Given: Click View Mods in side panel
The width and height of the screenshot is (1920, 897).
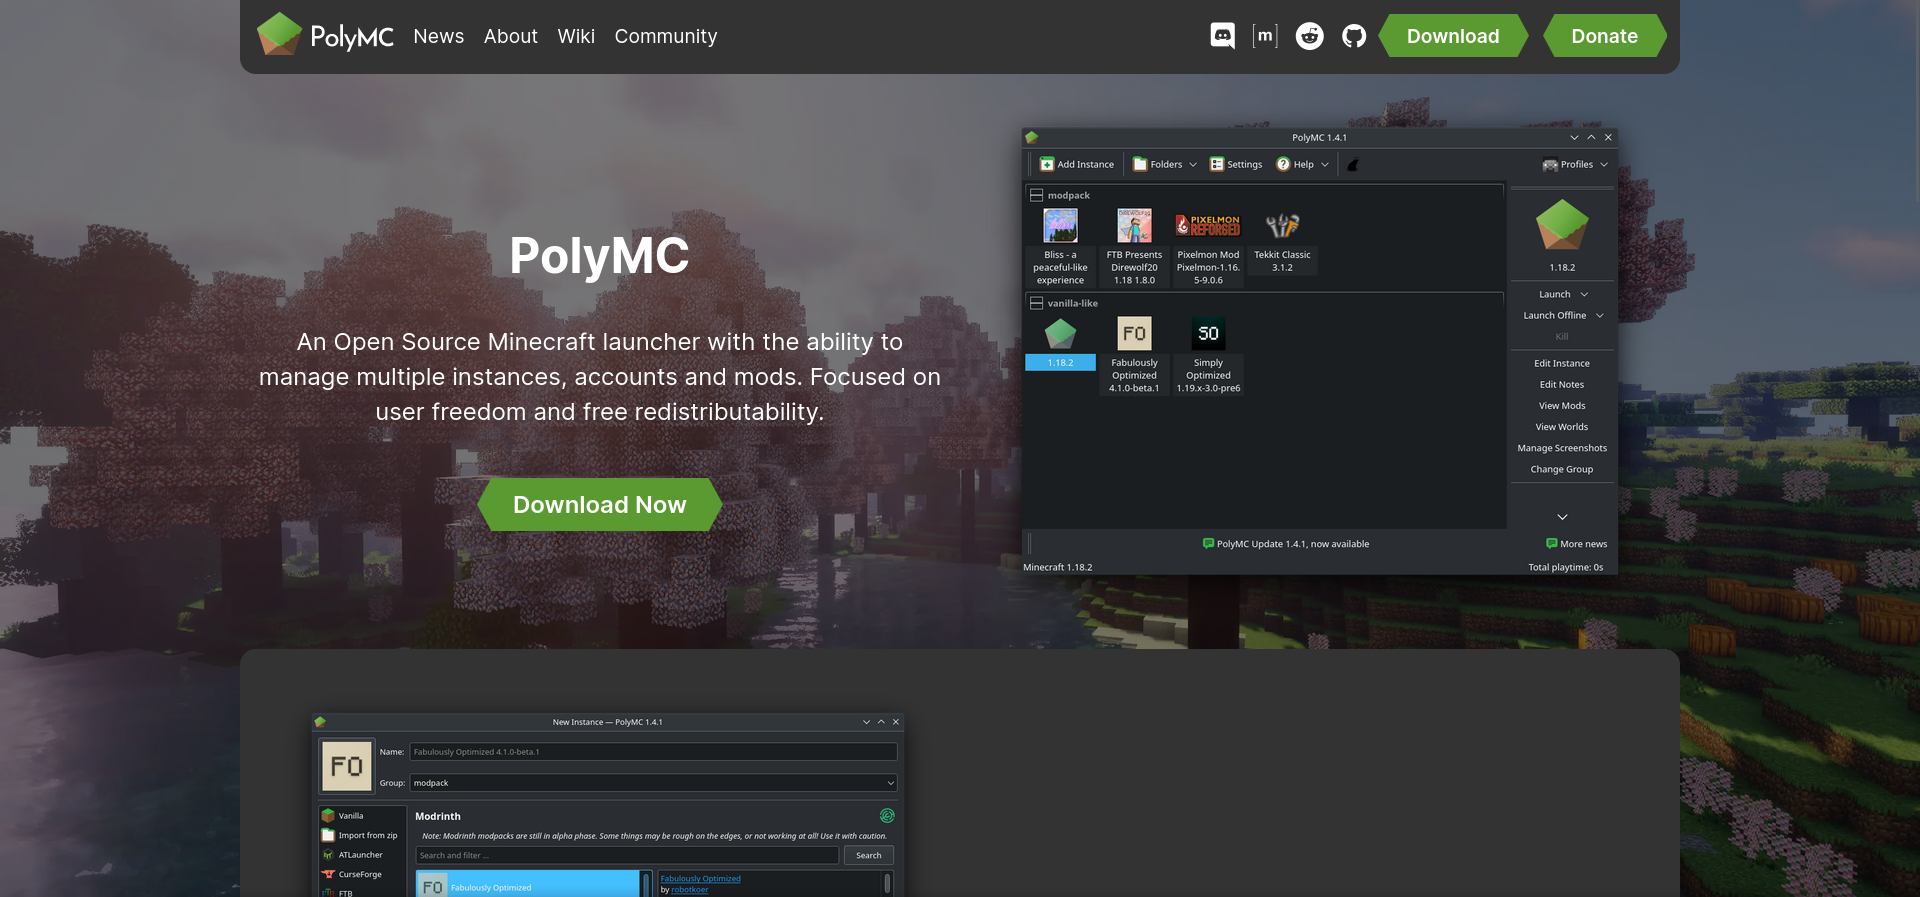Looking at the screenshot, I should coord(1562,405).
